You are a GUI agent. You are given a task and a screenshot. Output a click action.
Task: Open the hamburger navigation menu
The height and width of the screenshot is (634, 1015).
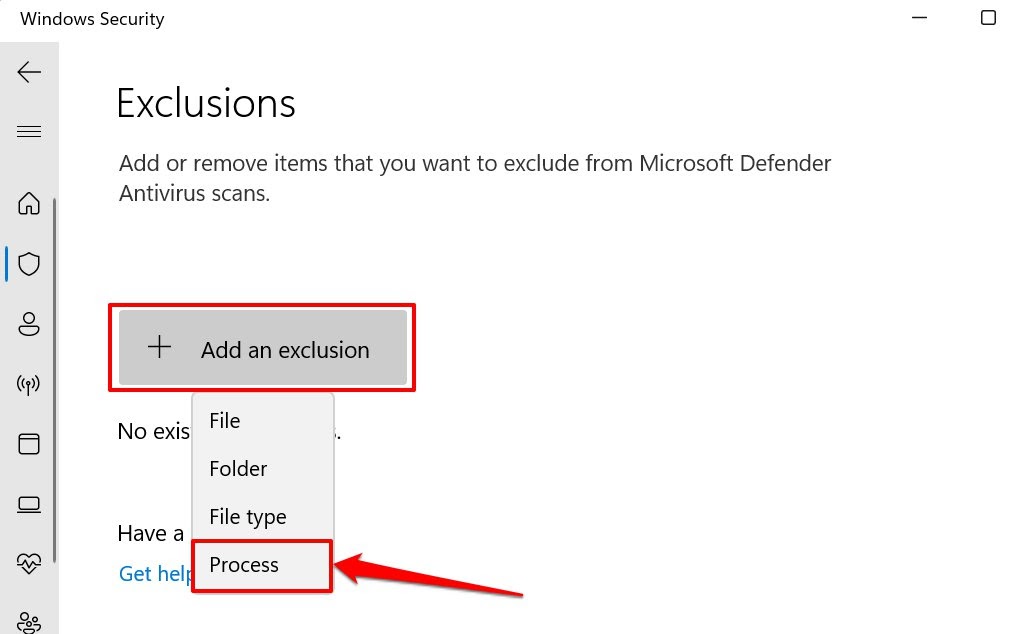tap(29, 132)
